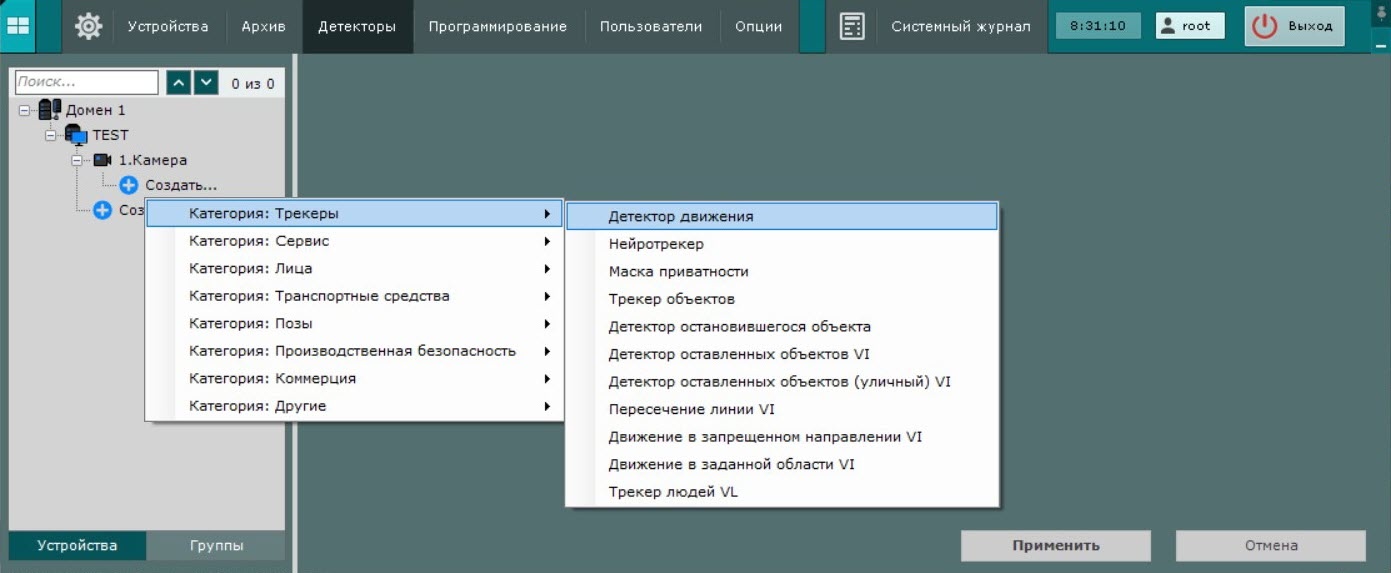Open the system journal document icon

(x=852, y=26)
